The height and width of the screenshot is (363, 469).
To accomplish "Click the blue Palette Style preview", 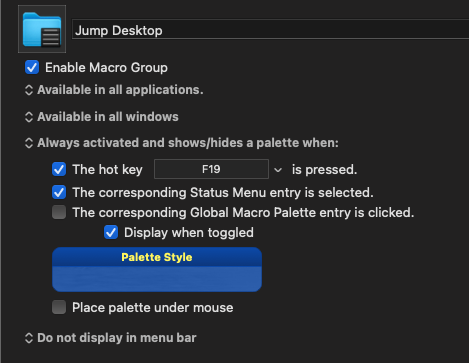I will click(x=157, y=270).
